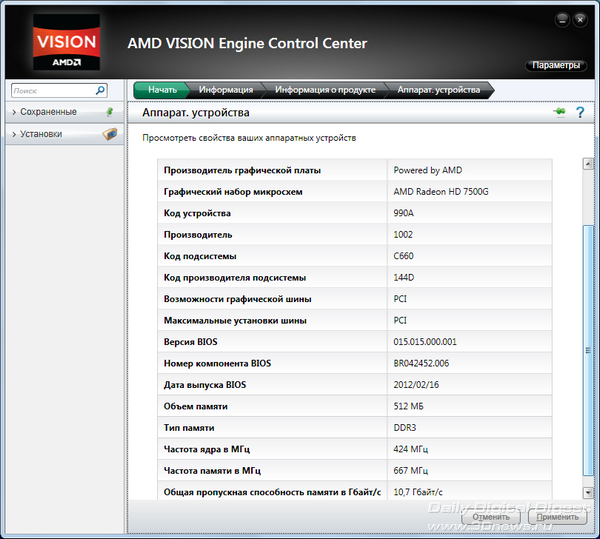
Task: Select Аппарат. устройства breadcrumb
Action: pyautogui.click(x=439, y=90)
